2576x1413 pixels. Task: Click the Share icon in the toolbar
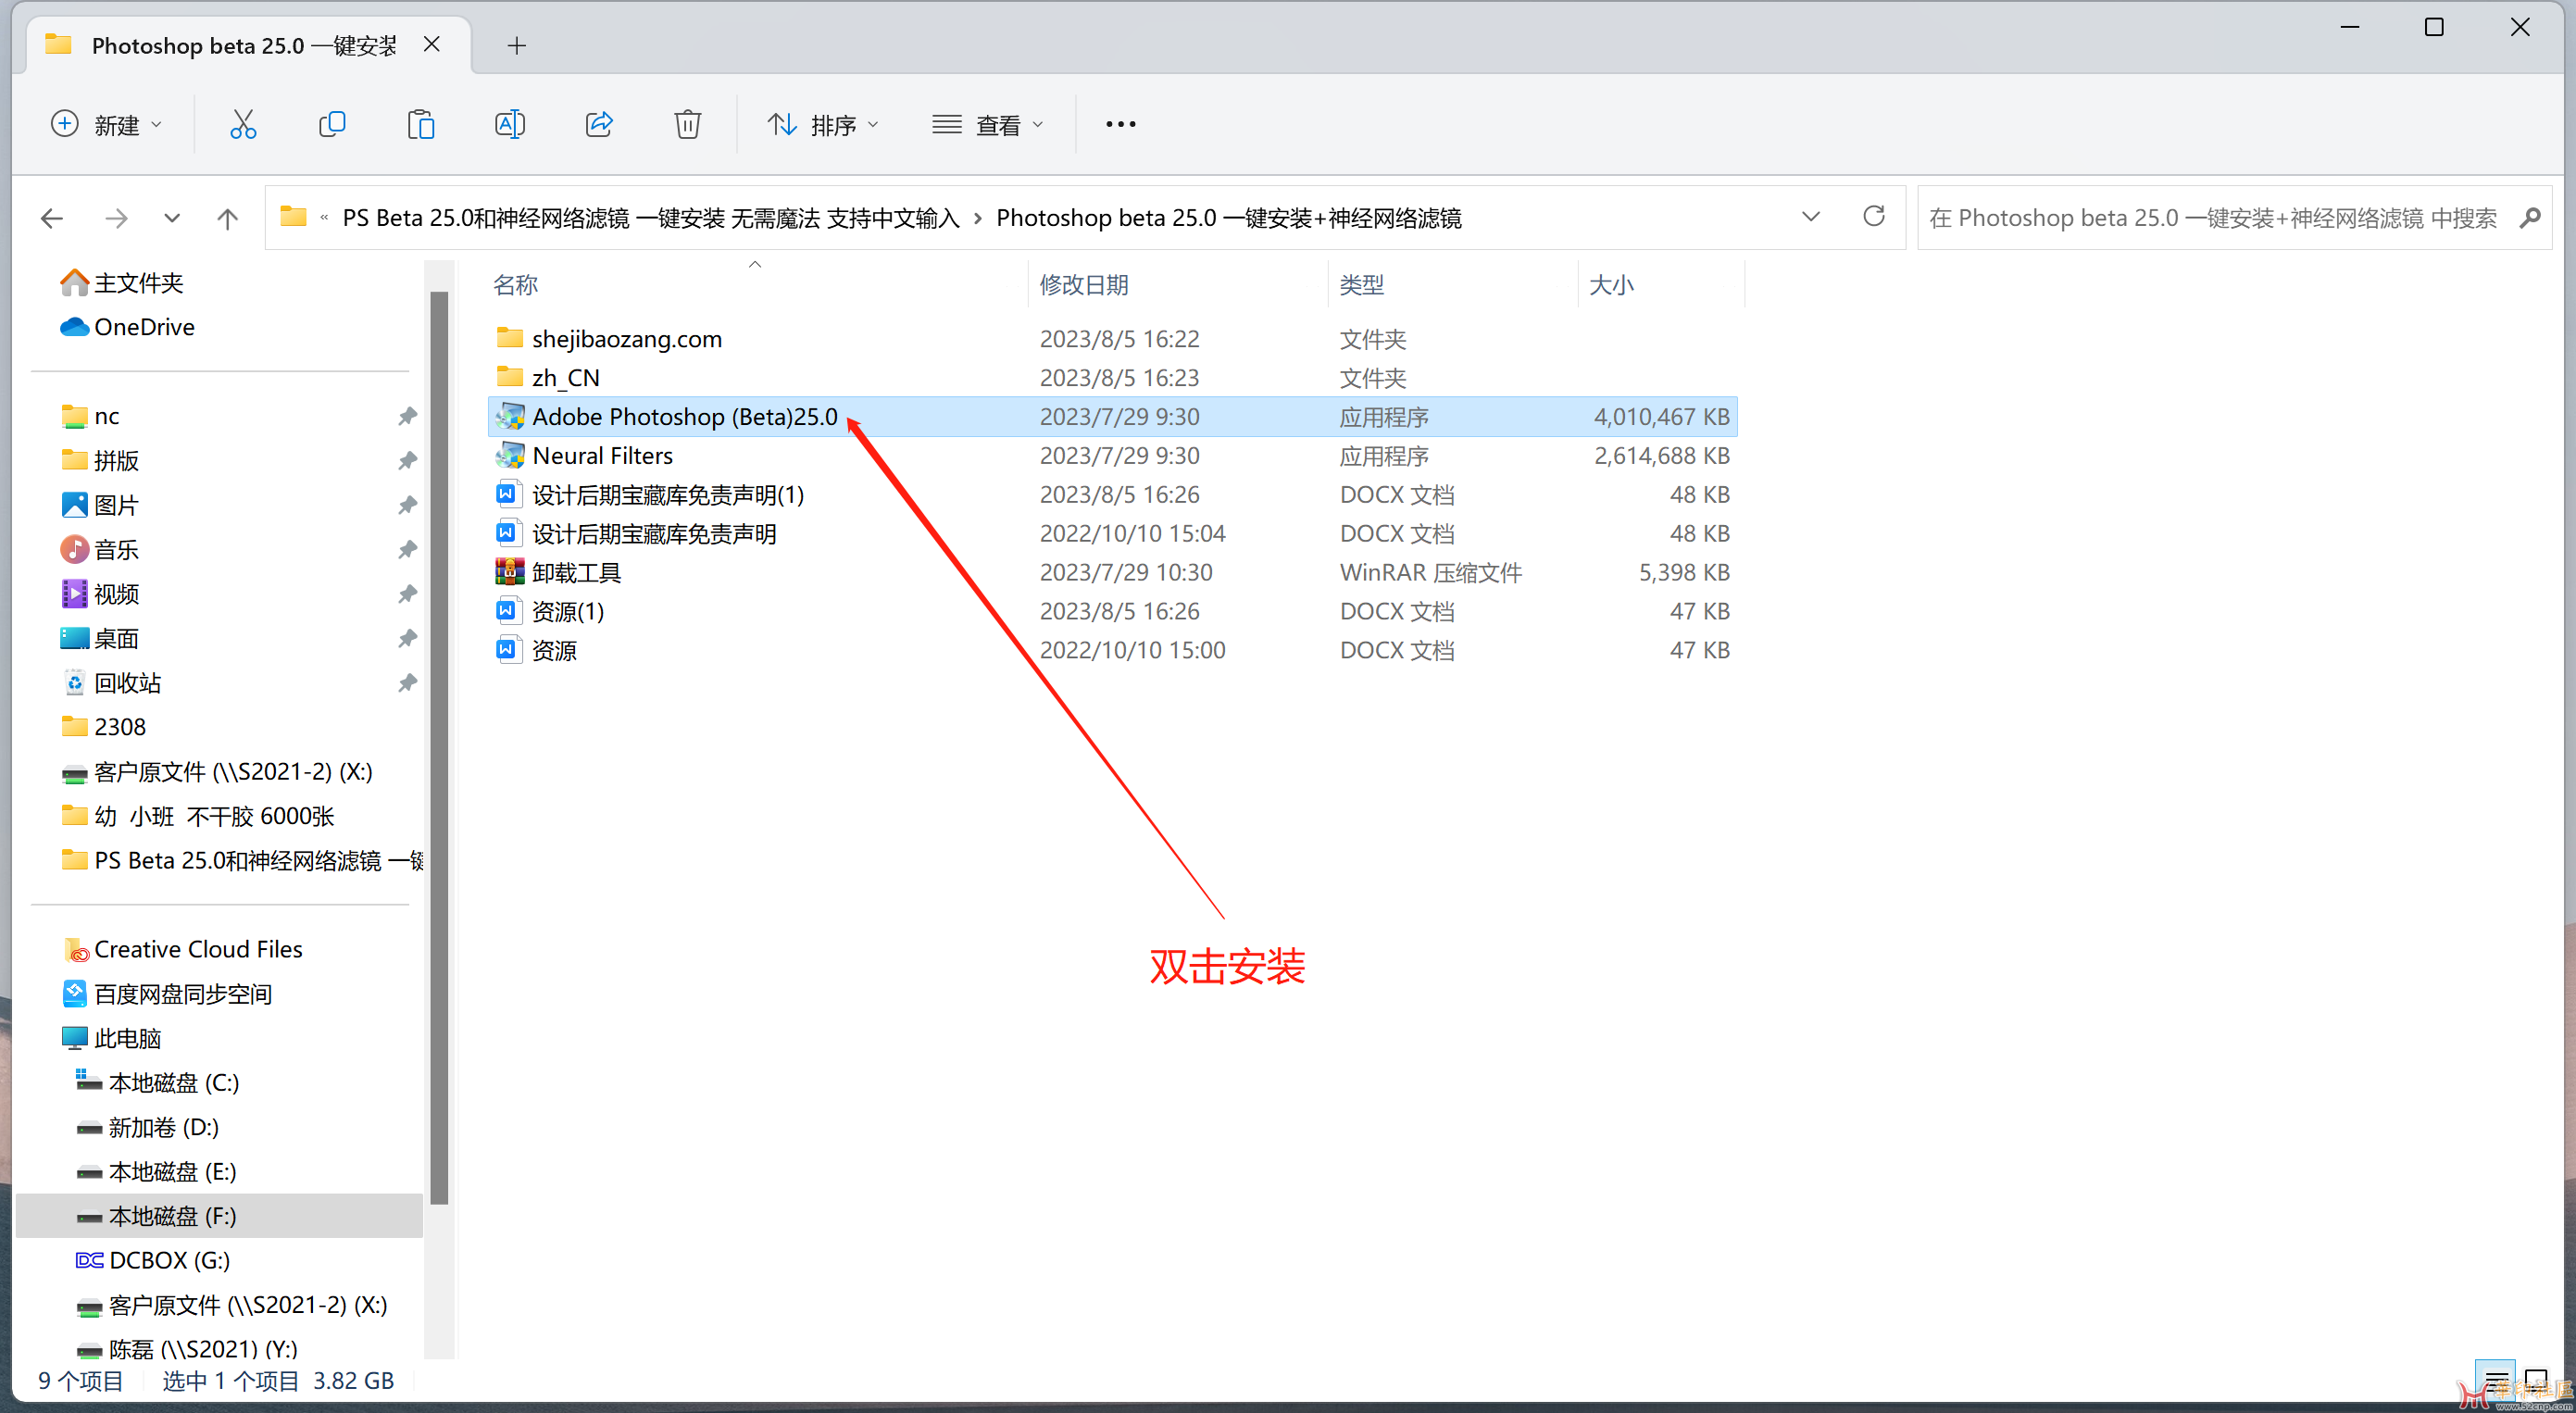click(x=598, y=124)
